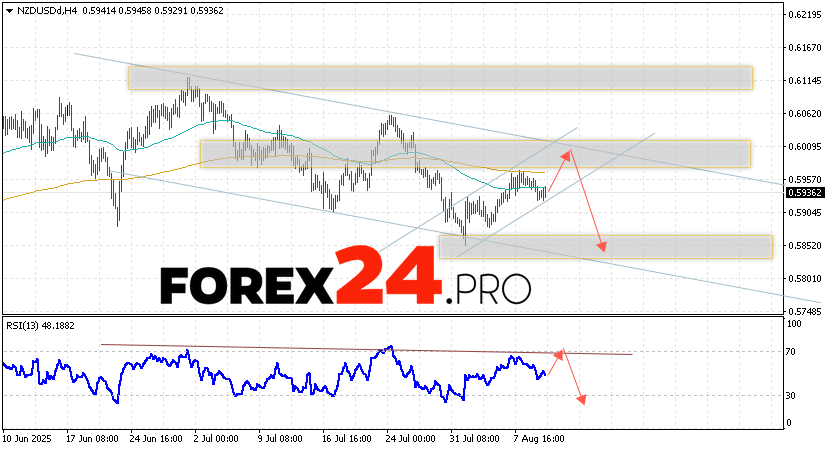Click the lower gray support zone rectangle
829x450 pixels.
605,247
